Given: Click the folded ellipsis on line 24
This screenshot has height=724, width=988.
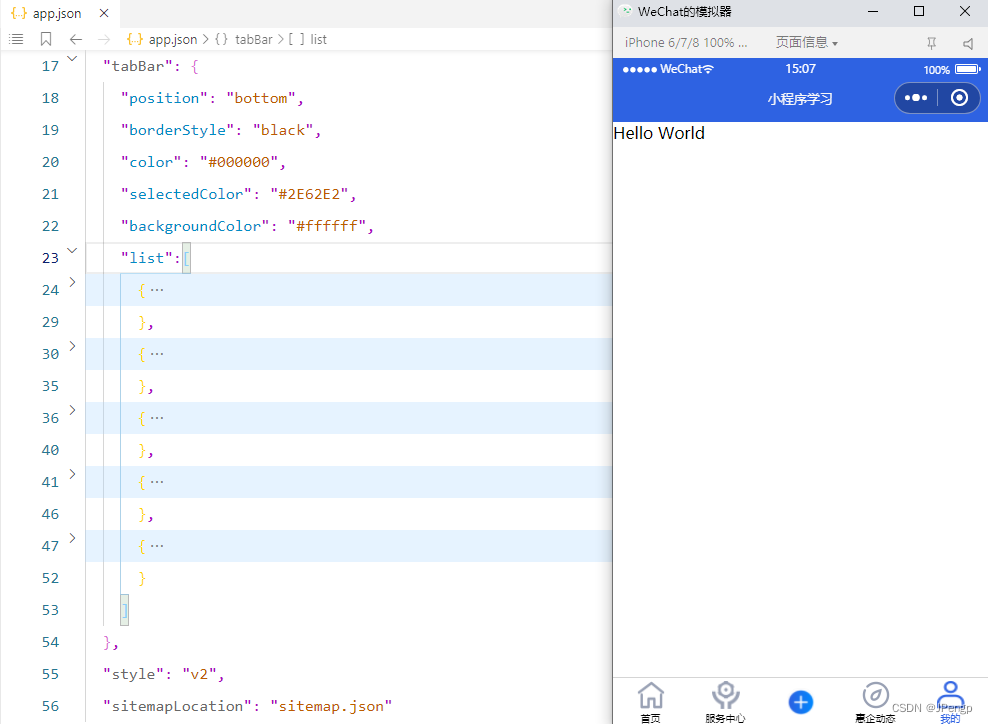Looking at the screenshot, I should point(157,290).
